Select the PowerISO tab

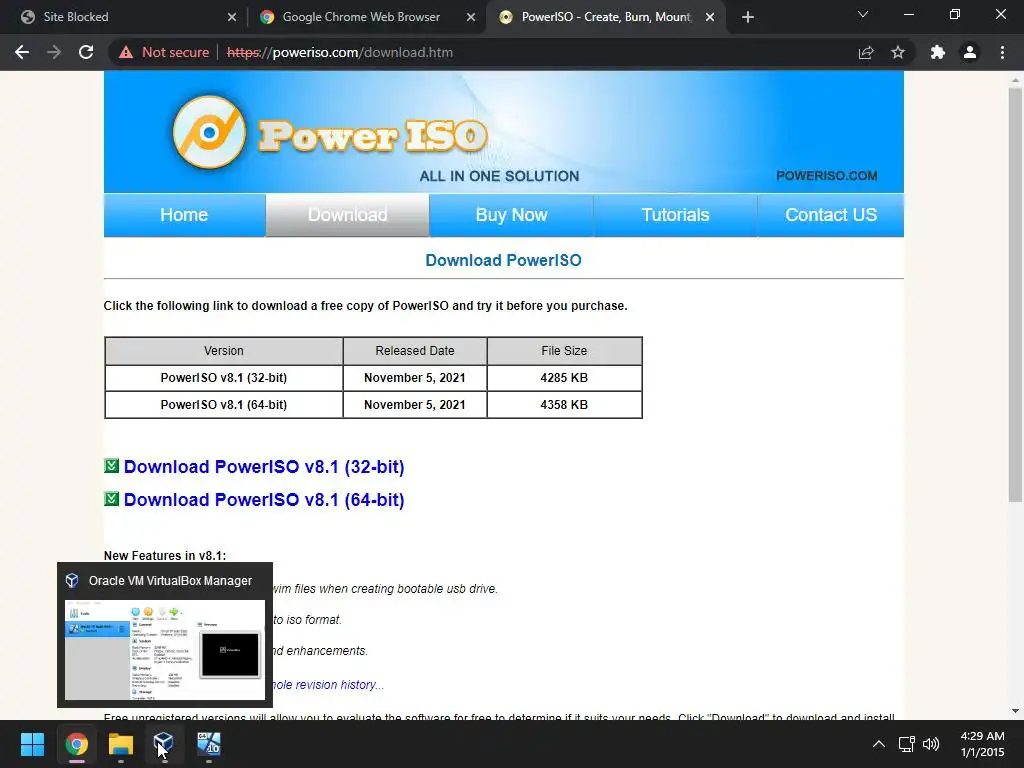(x=605, y=17)
